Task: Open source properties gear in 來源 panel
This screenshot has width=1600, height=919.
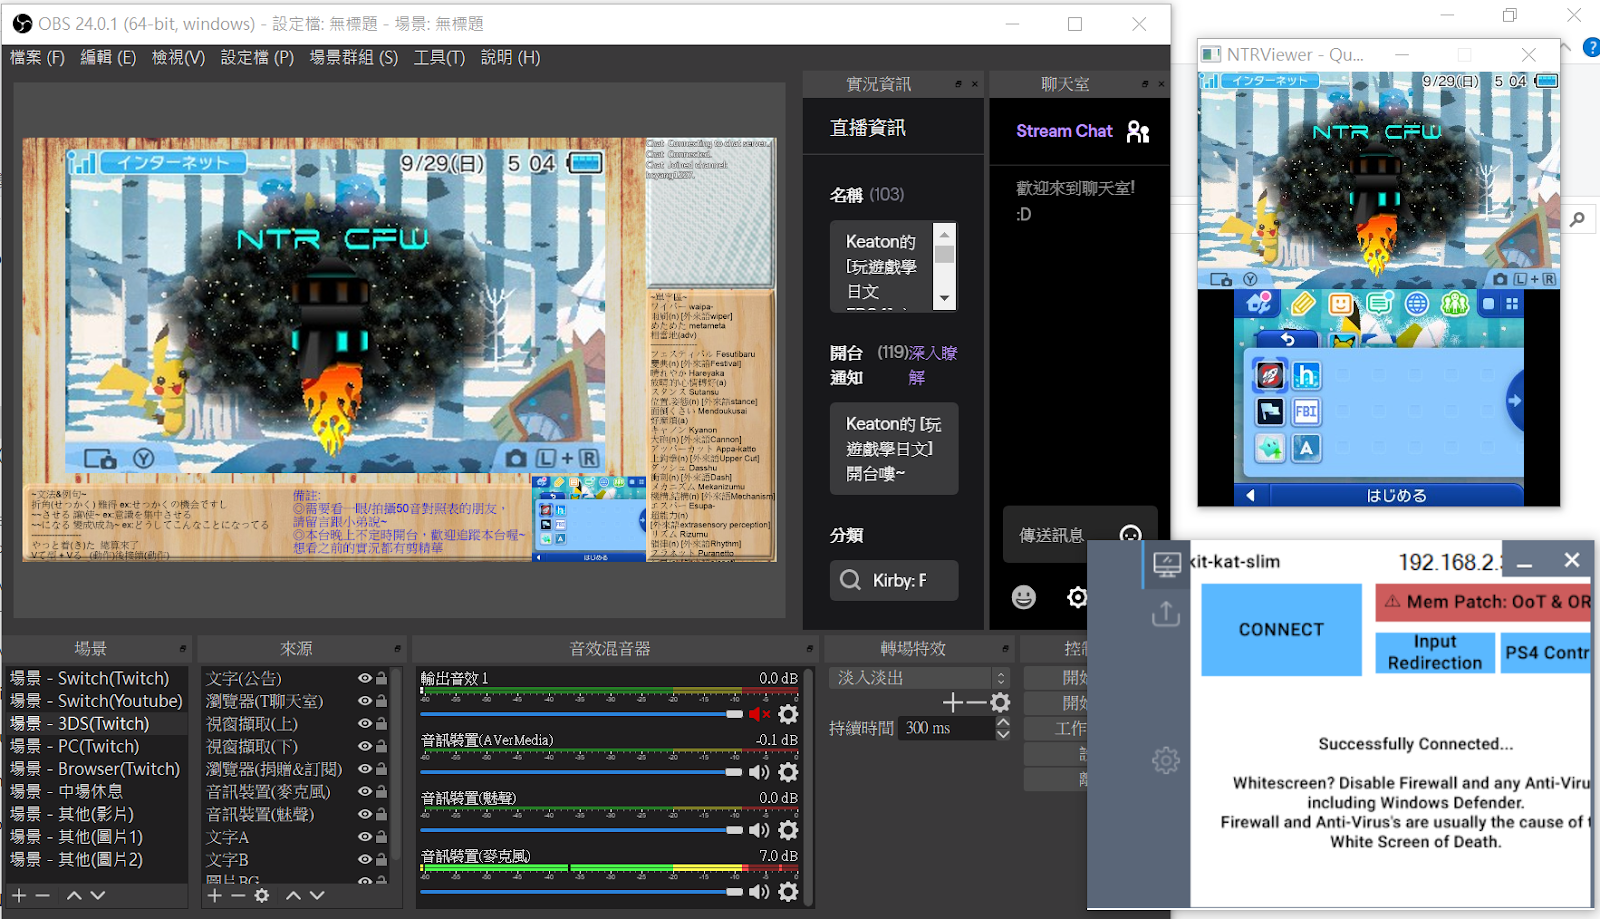Action: pyautogui.click(x=262, y=895)
